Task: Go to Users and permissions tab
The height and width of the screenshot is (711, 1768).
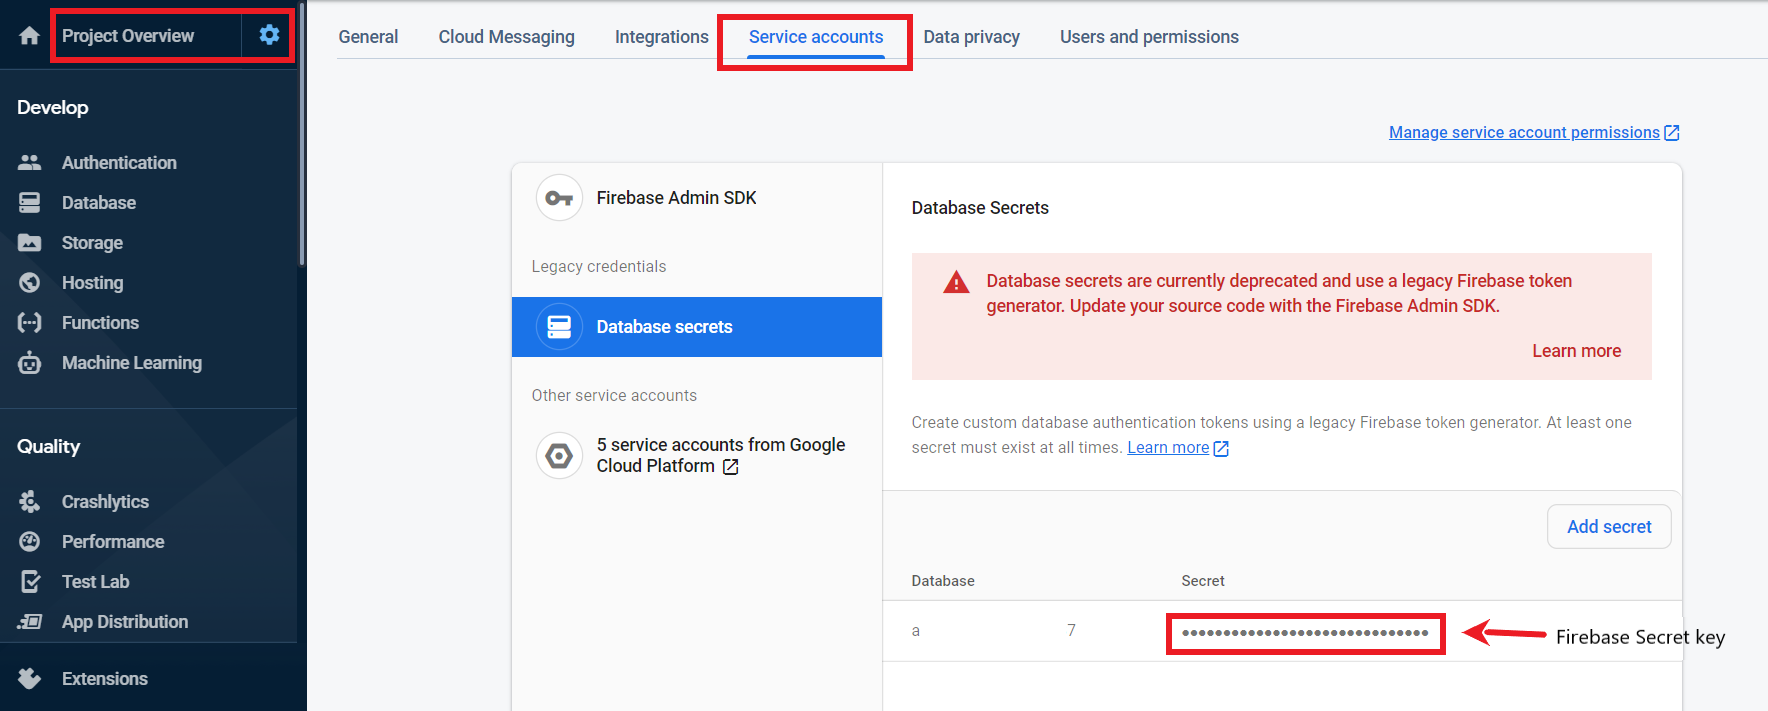Action: click(1149, 37)
